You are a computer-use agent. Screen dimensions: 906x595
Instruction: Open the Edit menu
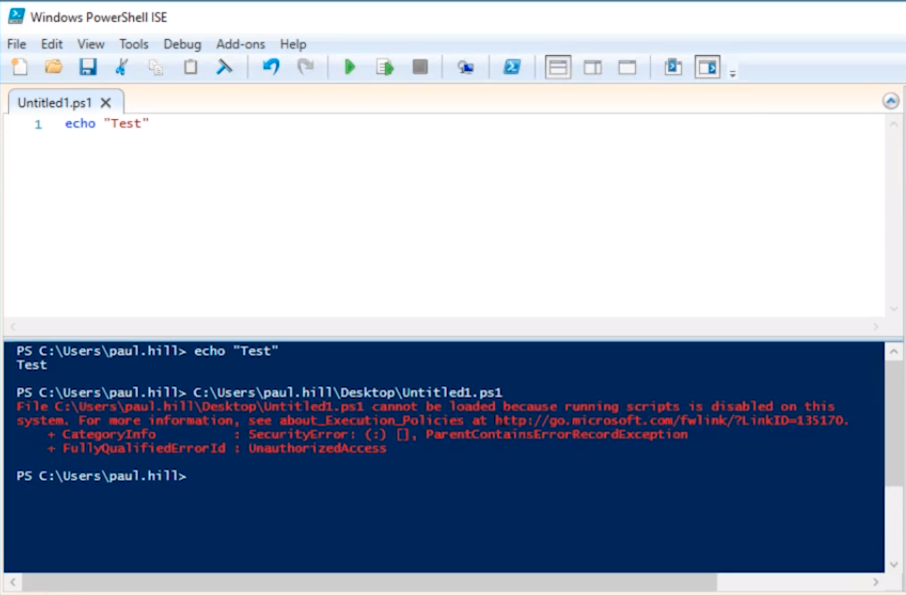point(51,44)
